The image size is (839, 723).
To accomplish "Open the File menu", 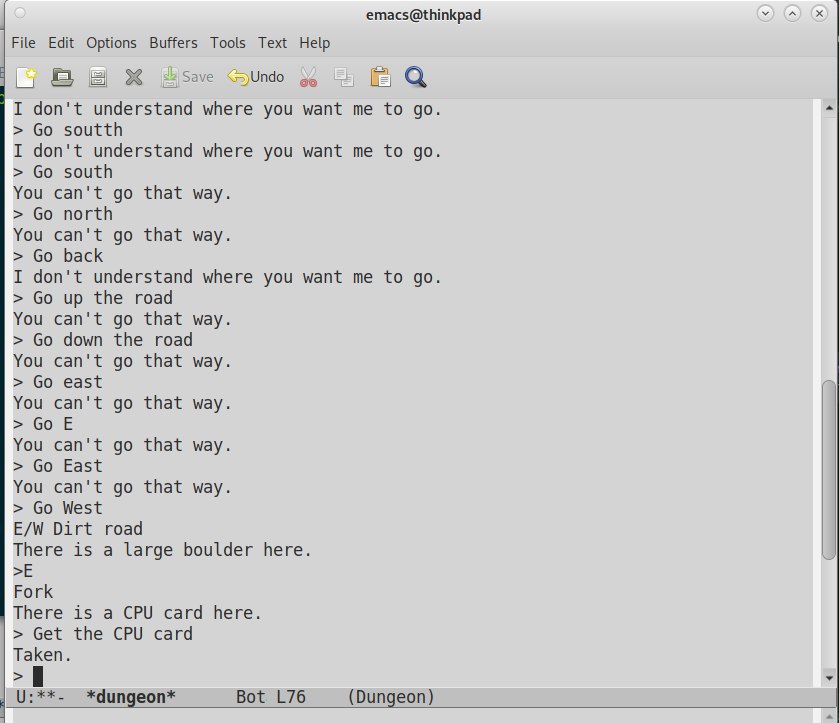I will (24, 43).
